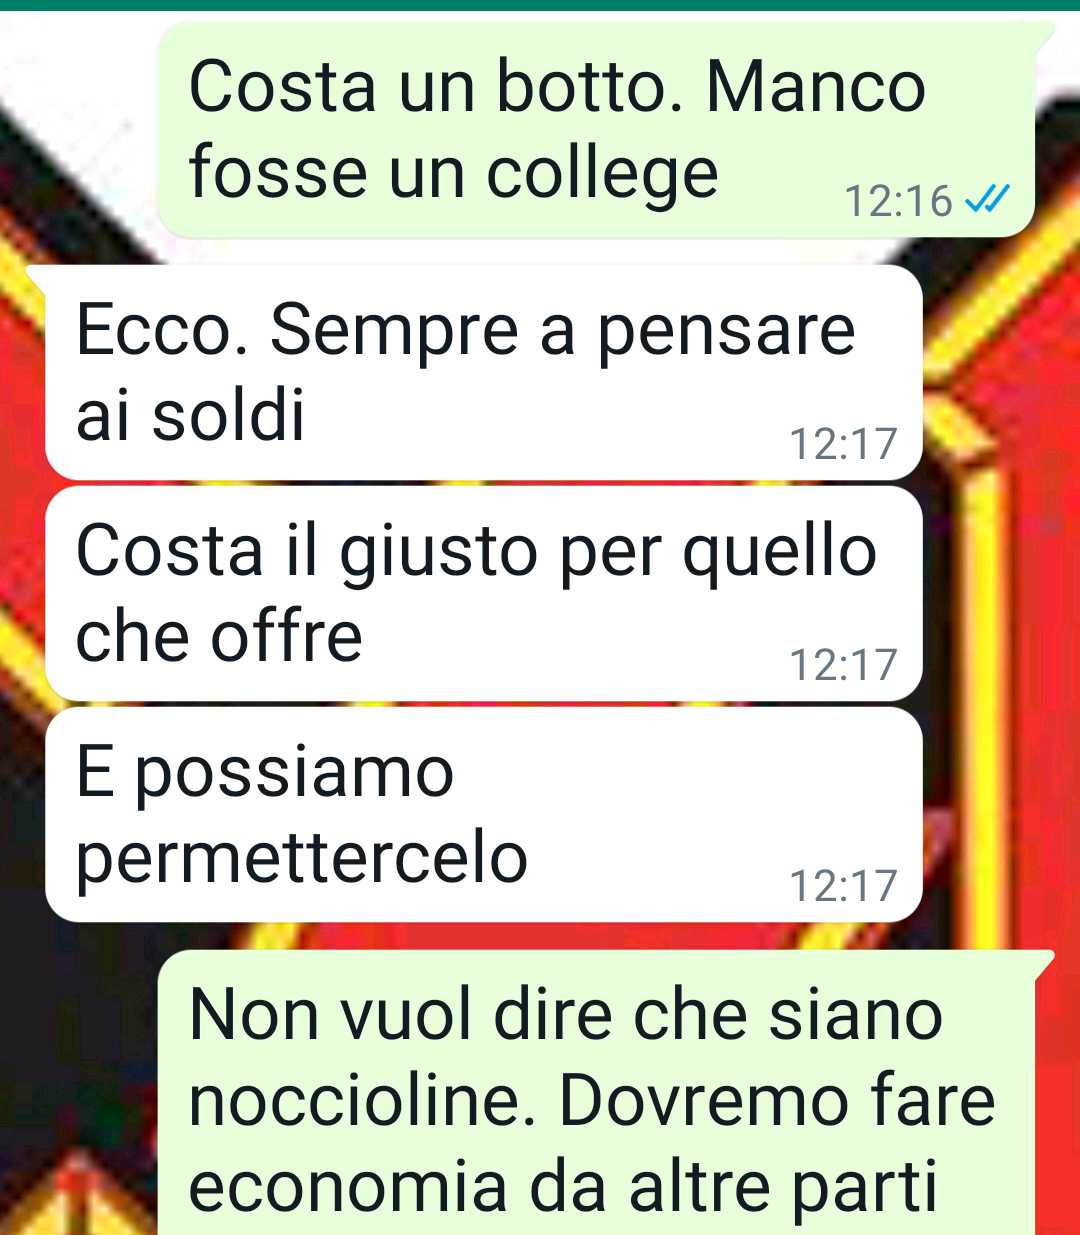Tap the 12:17 time beside "permettercelo"
Viewport: 1080px width, 1235px height.
(844, 886)
